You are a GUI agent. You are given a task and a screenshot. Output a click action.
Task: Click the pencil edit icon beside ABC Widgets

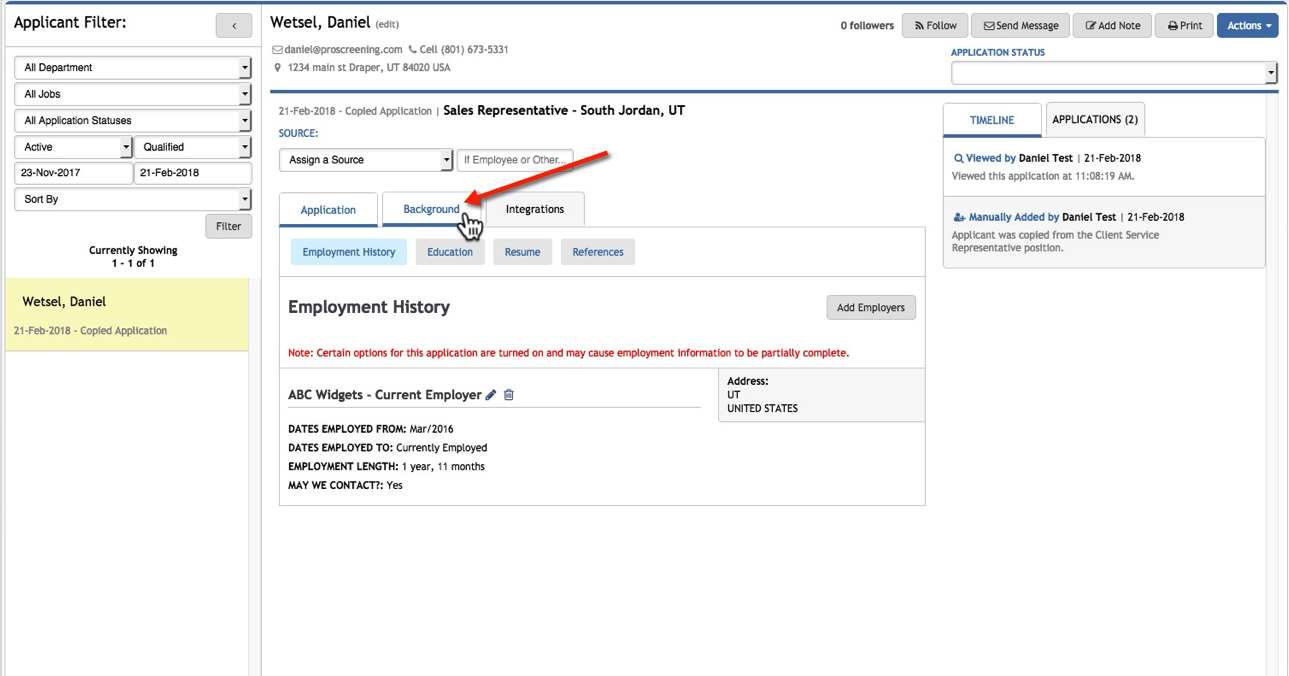point(491,395)
